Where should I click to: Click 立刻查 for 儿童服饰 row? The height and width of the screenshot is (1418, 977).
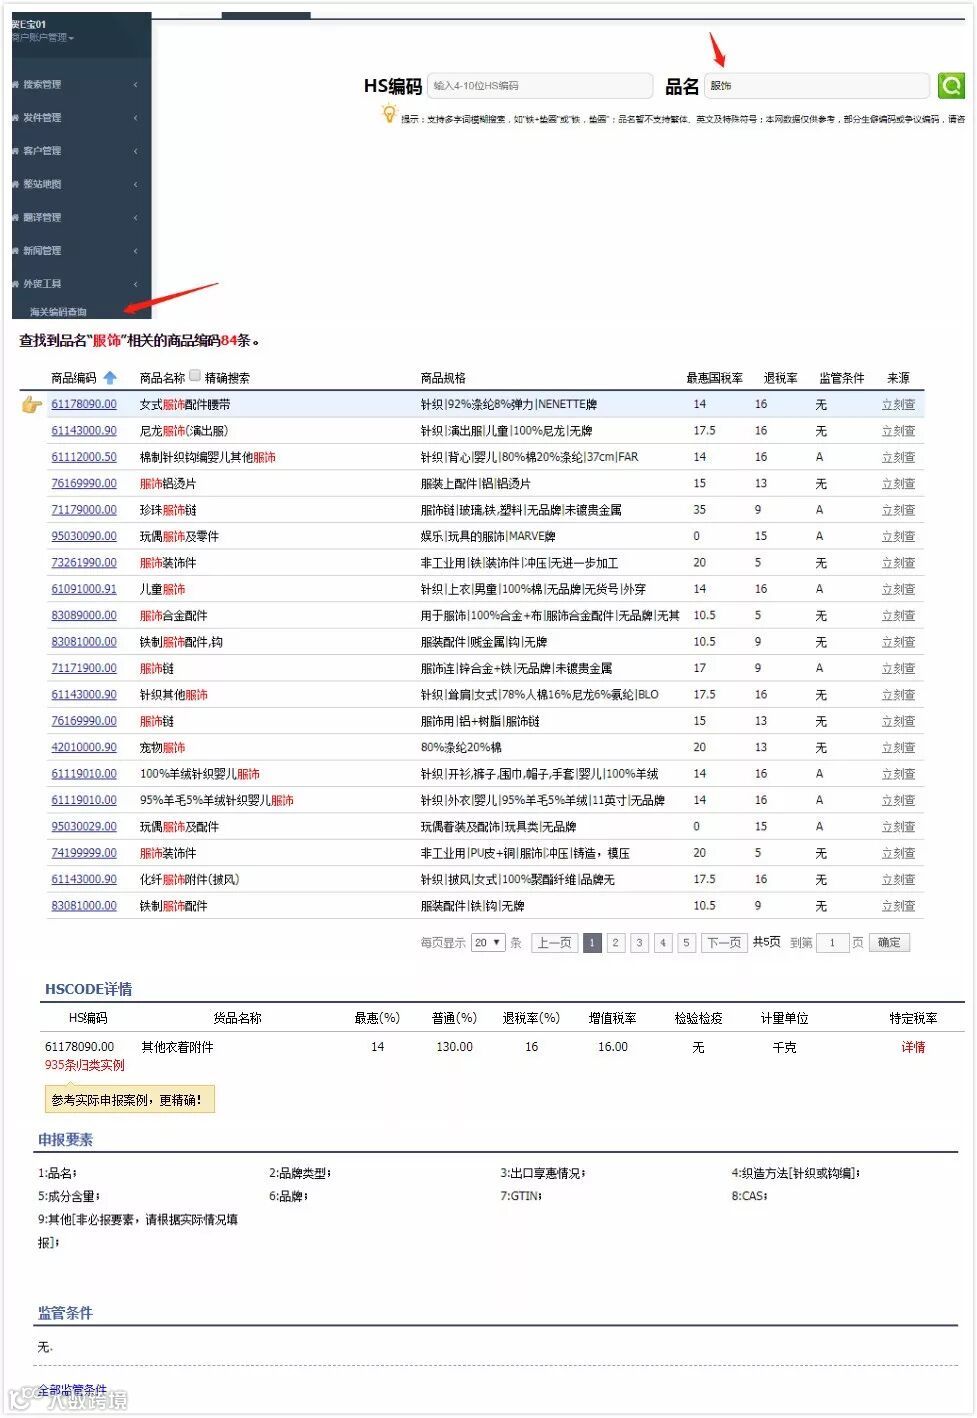(898, 590)
